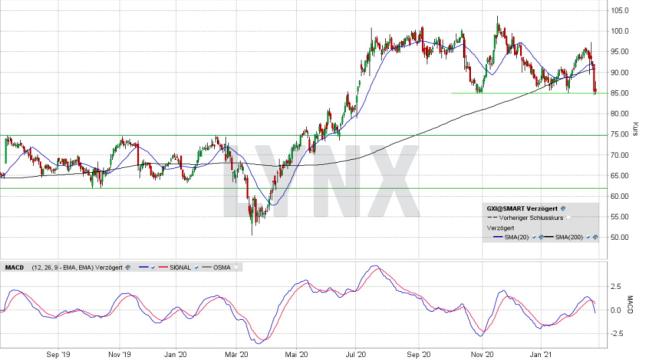The image size is (645, 363).
Task: Click the MACD parameters (12, 26, 9 - EMA, EMA) text
Action: 63,268
